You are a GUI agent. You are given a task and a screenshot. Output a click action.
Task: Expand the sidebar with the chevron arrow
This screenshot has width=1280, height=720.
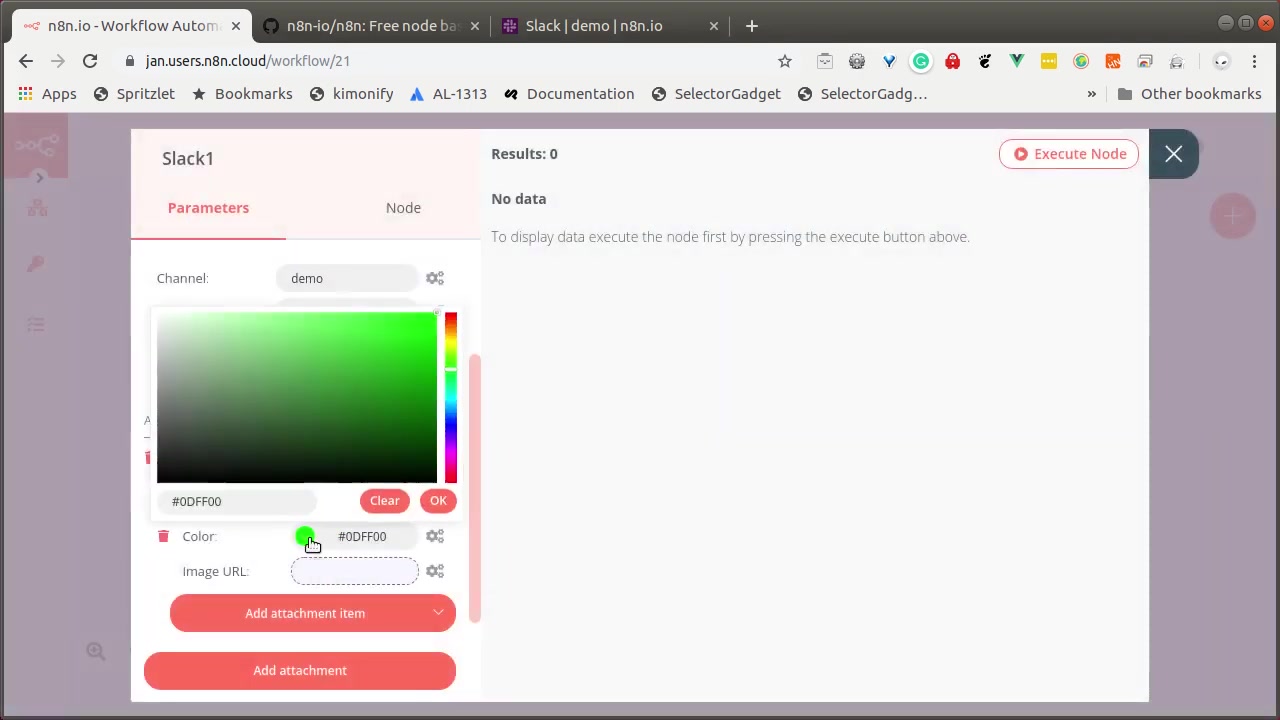pyautogui.click(x=38, y=178)
